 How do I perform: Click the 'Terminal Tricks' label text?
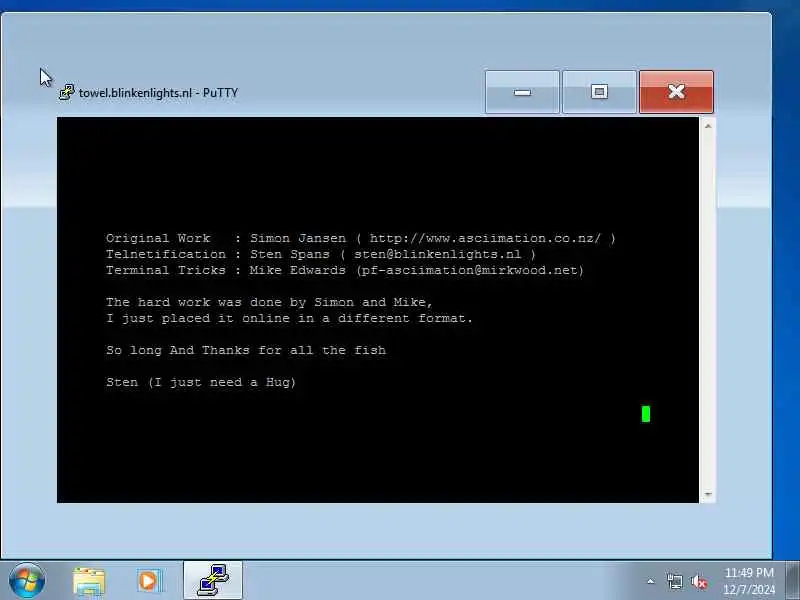166,270
